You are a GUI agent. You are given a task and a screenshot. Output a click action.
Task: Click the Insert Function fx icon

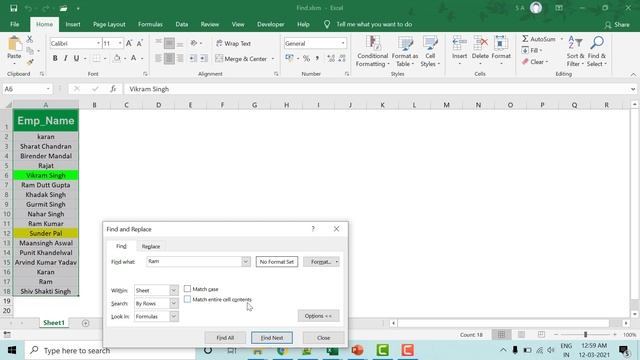(113, 89)
